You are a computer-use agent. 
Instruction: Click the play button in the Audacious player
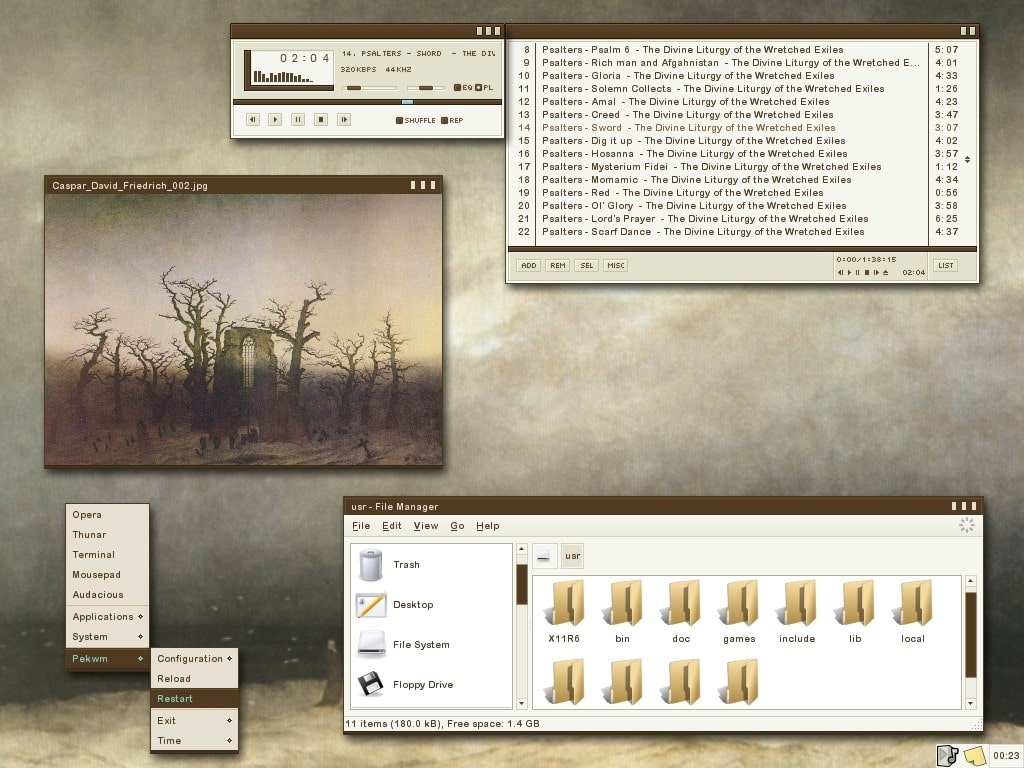click(x=275, y=120)
